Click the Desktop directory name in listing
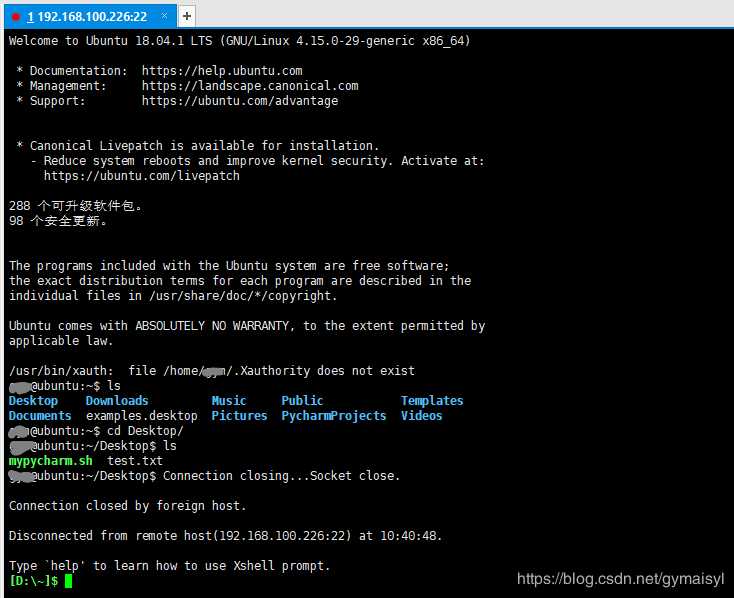734x598 pixels. [x=33, y=401]
